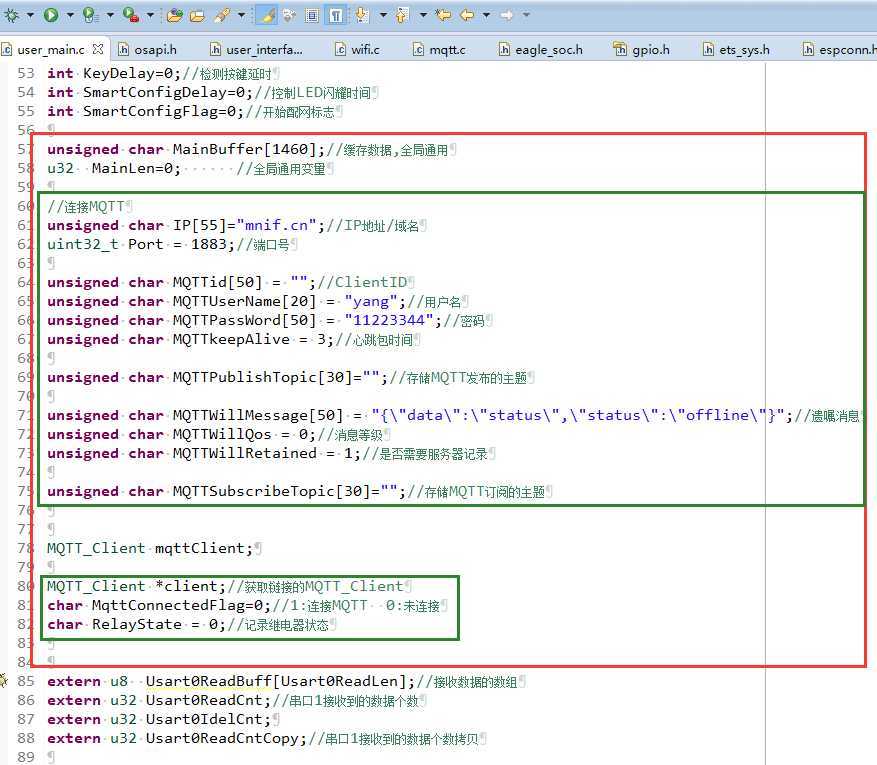The image size is (877, 765).
Task: Open the Previous Annotation dropdown arrow
Action: tap(423, 15)
